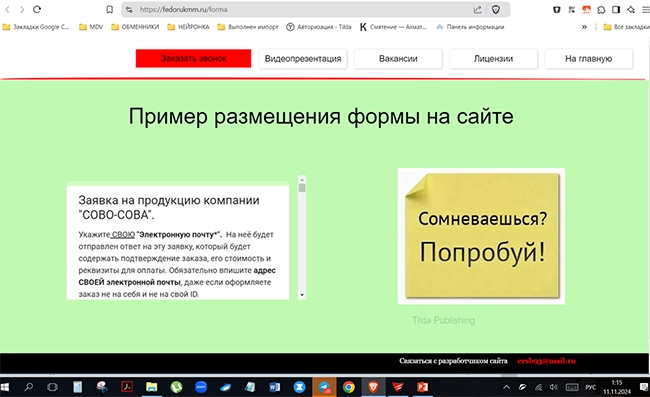650x397 pixels.
Task: Bookmark this page with the bookmark icon
Action: 109,10
